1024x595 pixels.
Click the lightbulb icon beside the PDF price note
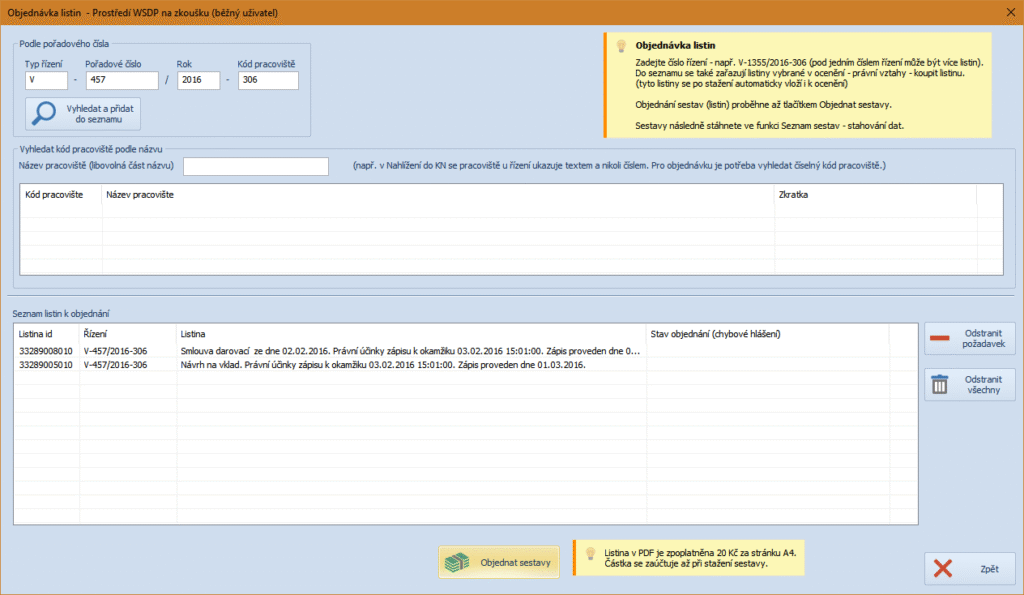590,554
